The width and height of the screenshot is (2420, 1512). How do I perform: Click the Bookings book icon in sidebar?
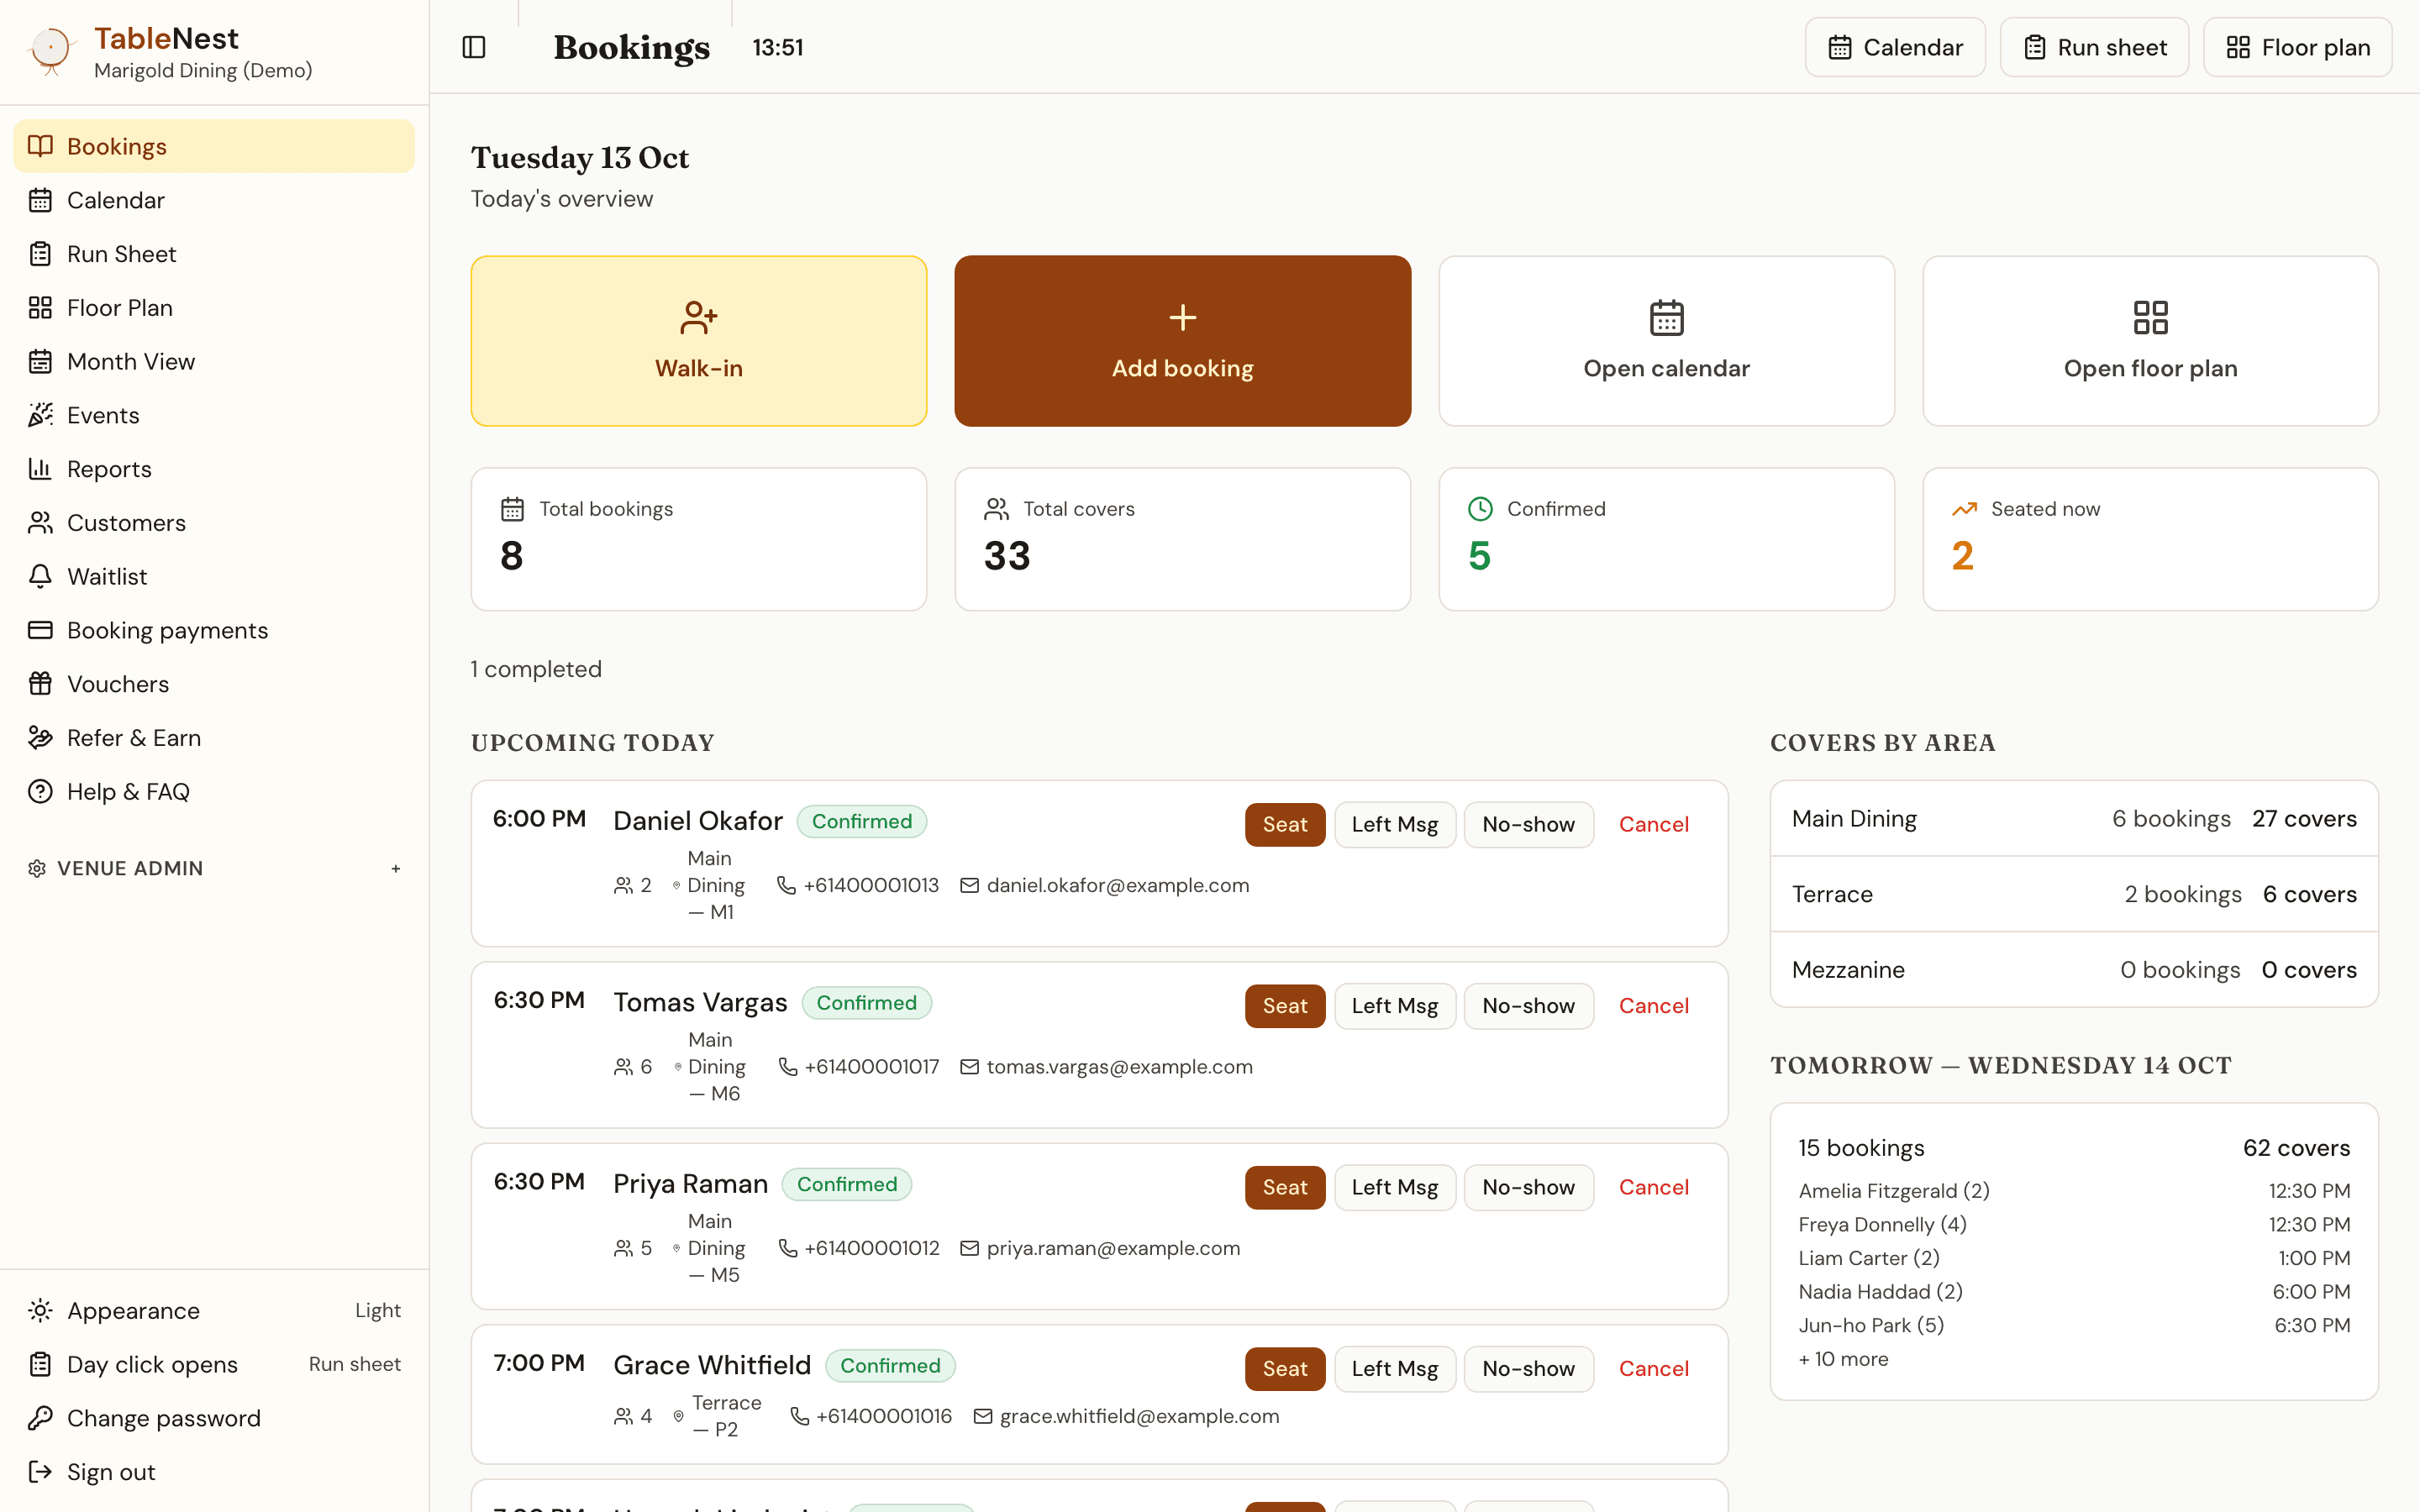click(40, 146)
